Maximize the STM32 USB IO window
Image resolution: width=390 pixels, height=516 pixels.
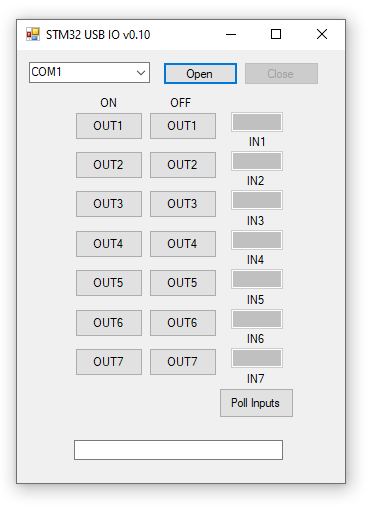click(276, 34)
